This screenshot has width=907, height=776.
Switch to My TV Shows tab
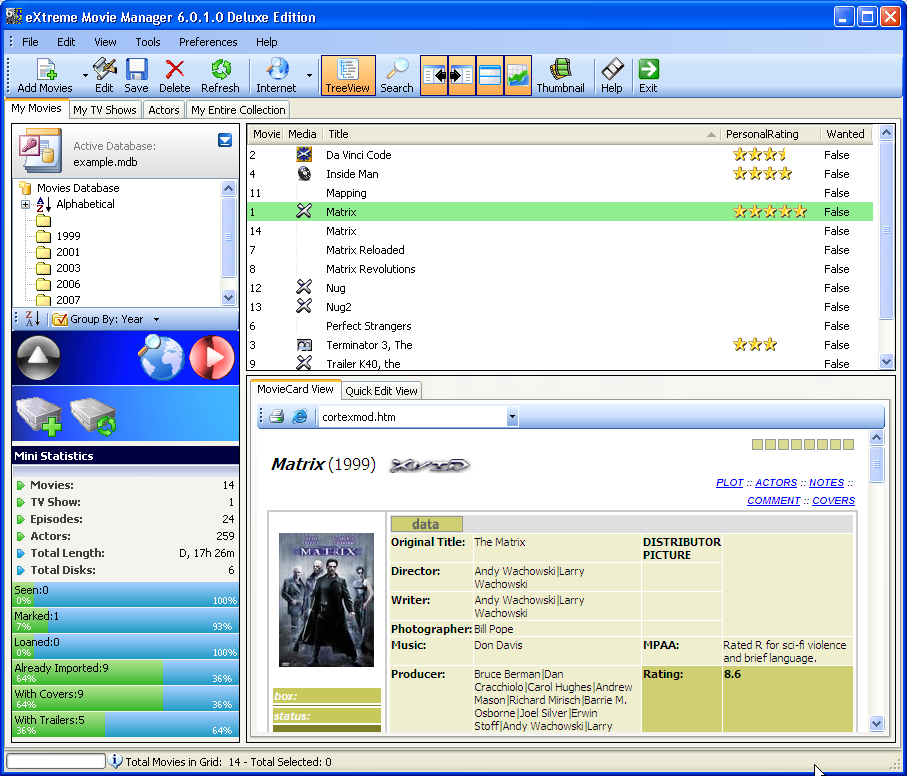(105, 110)
